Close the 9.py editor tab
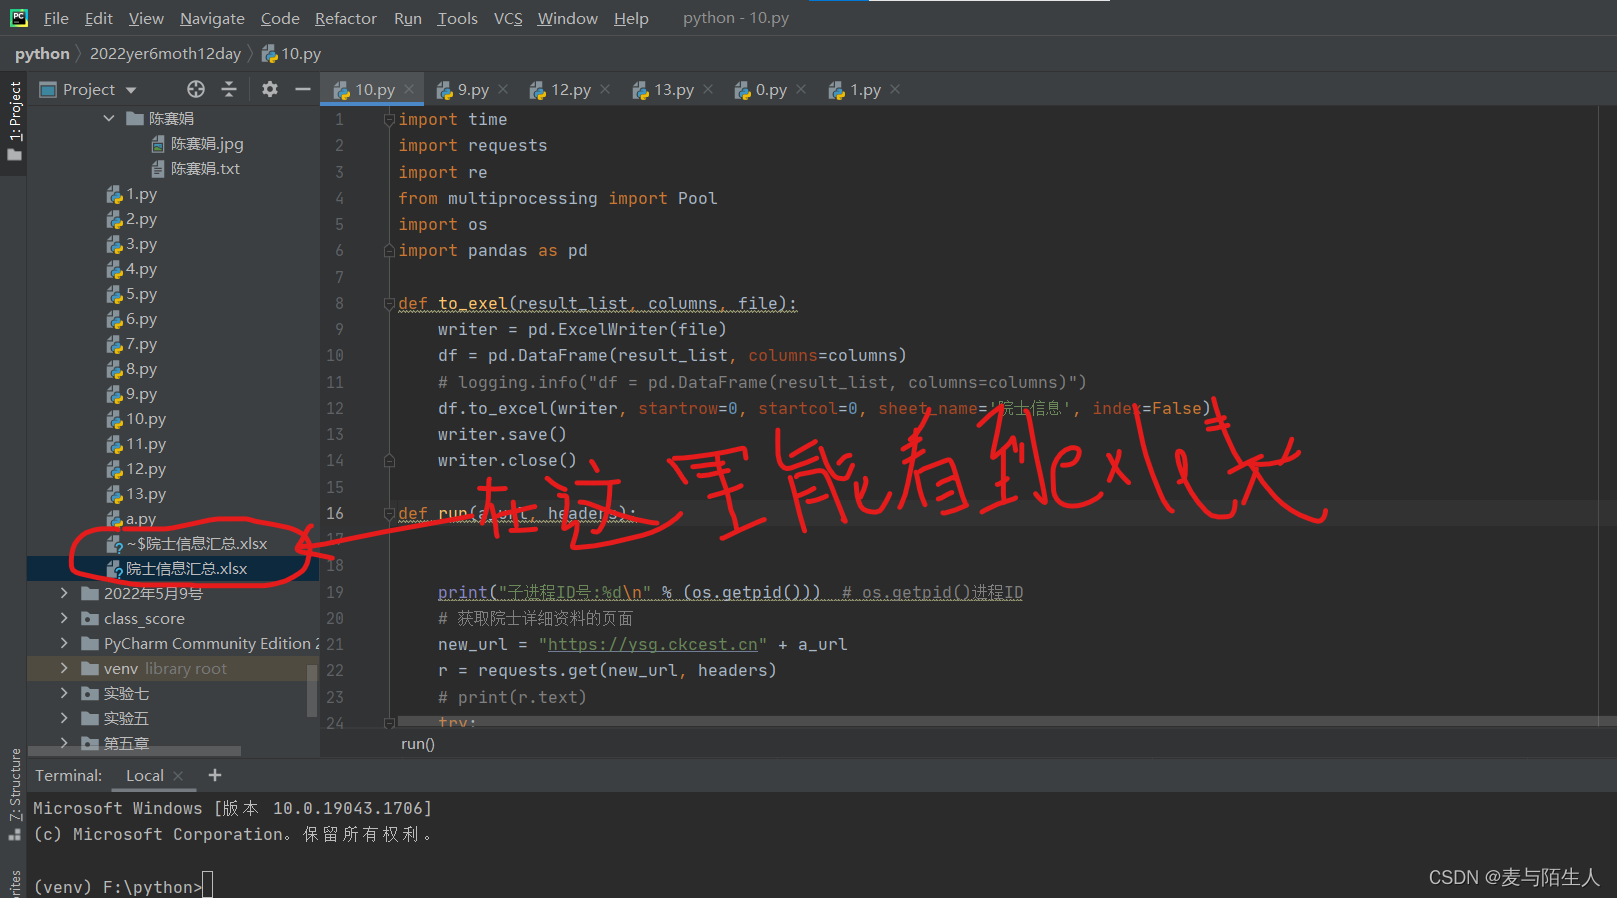This screenshot has height=898, width=1617. point(503,89)
